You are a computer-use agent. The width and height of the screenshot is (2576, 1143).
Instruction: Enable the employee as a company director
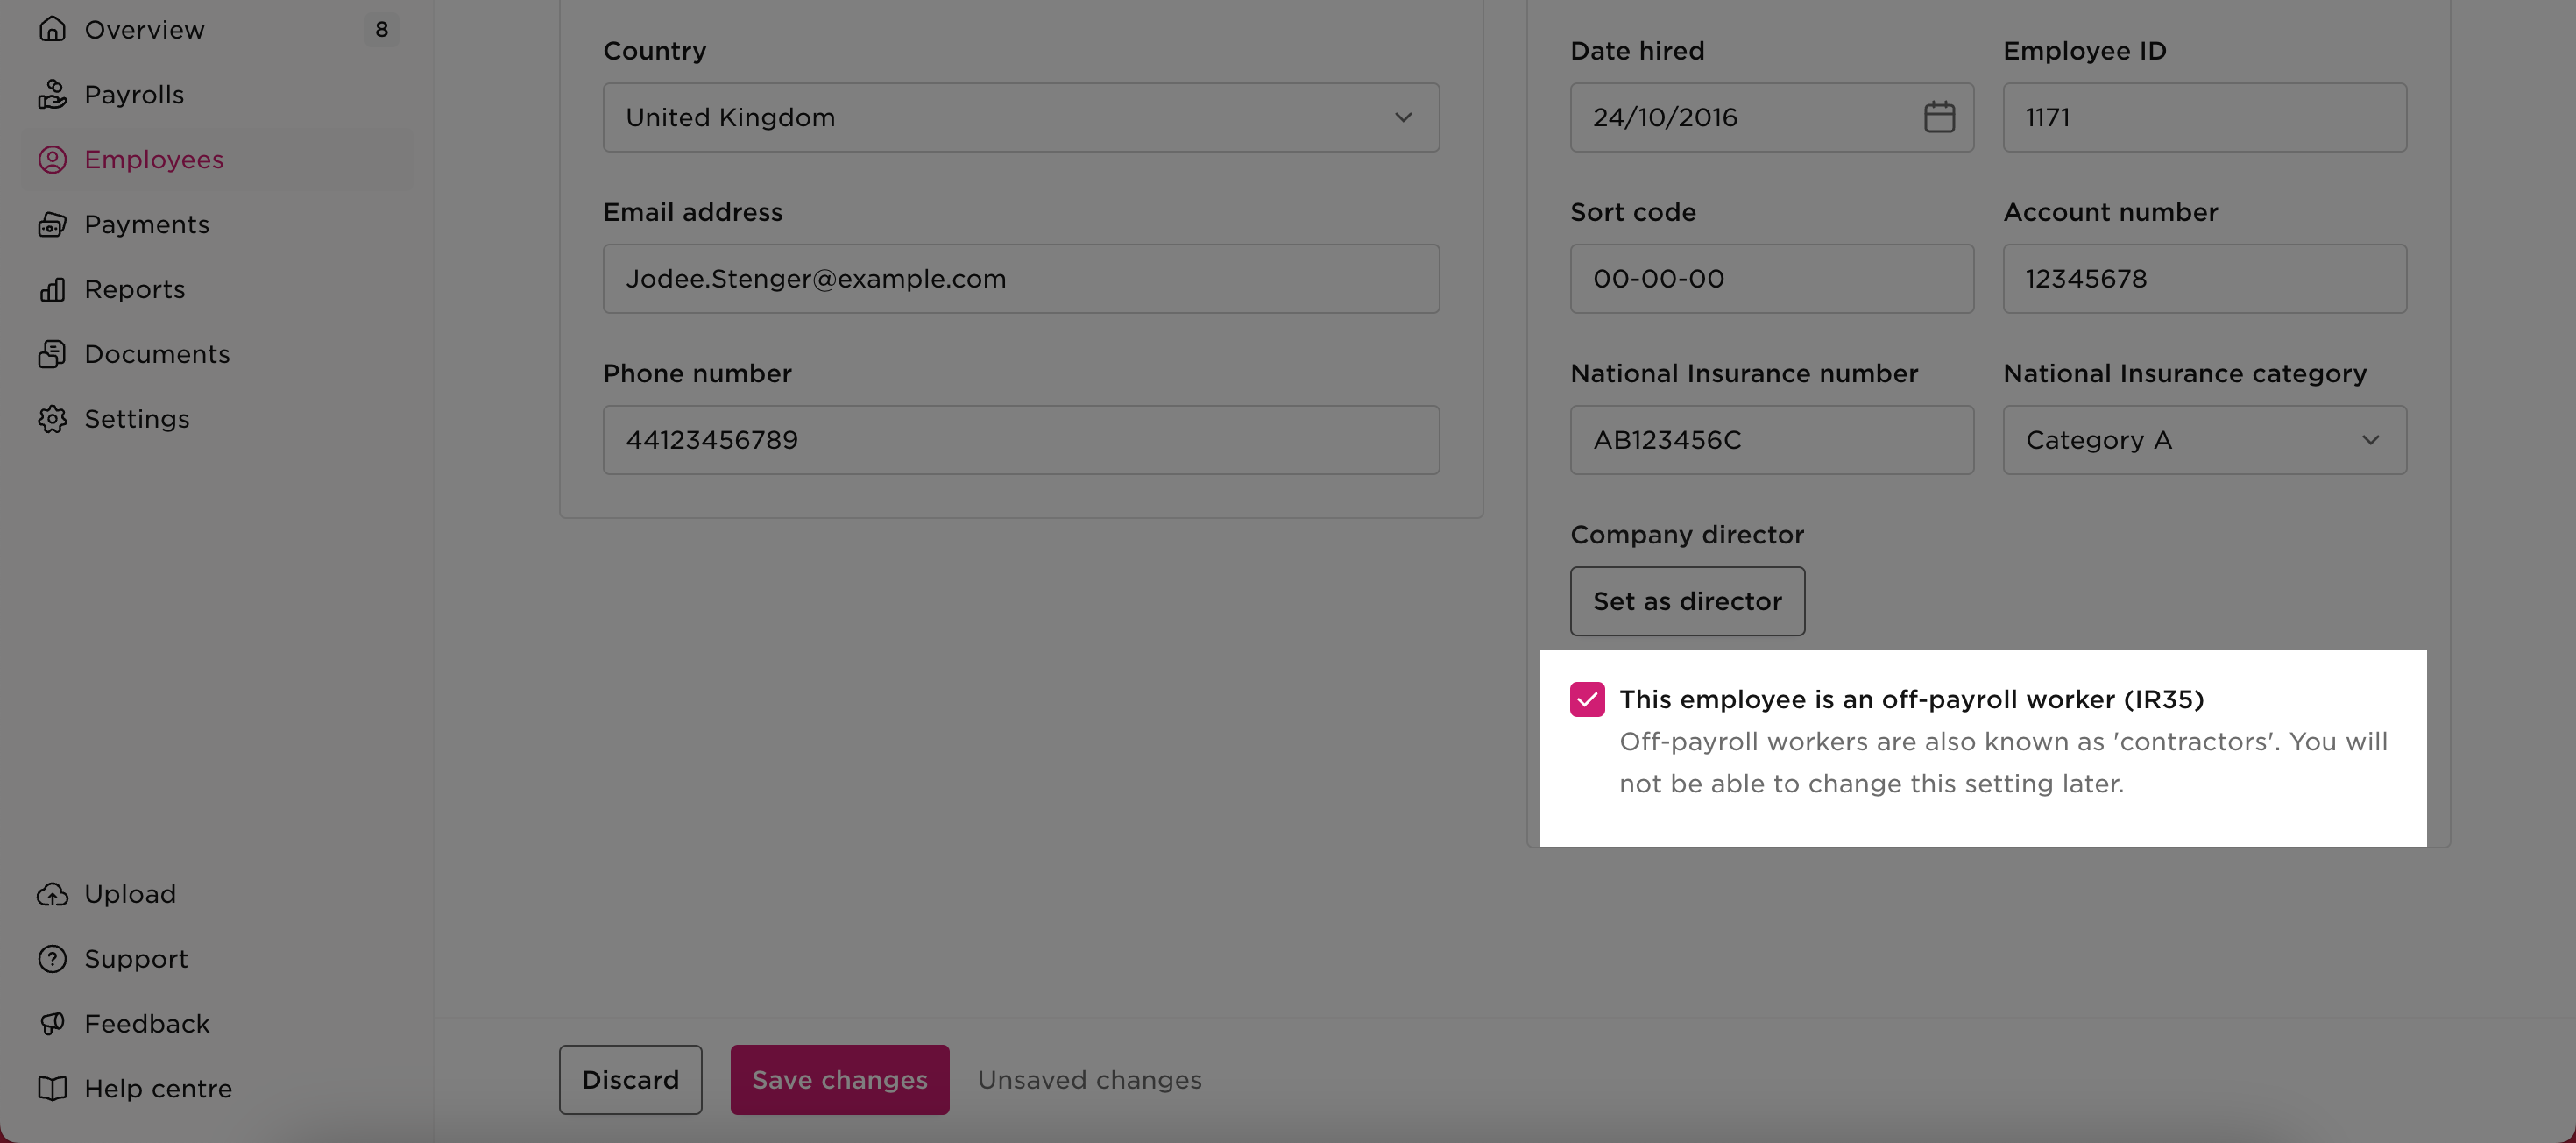coord(1687,601)
